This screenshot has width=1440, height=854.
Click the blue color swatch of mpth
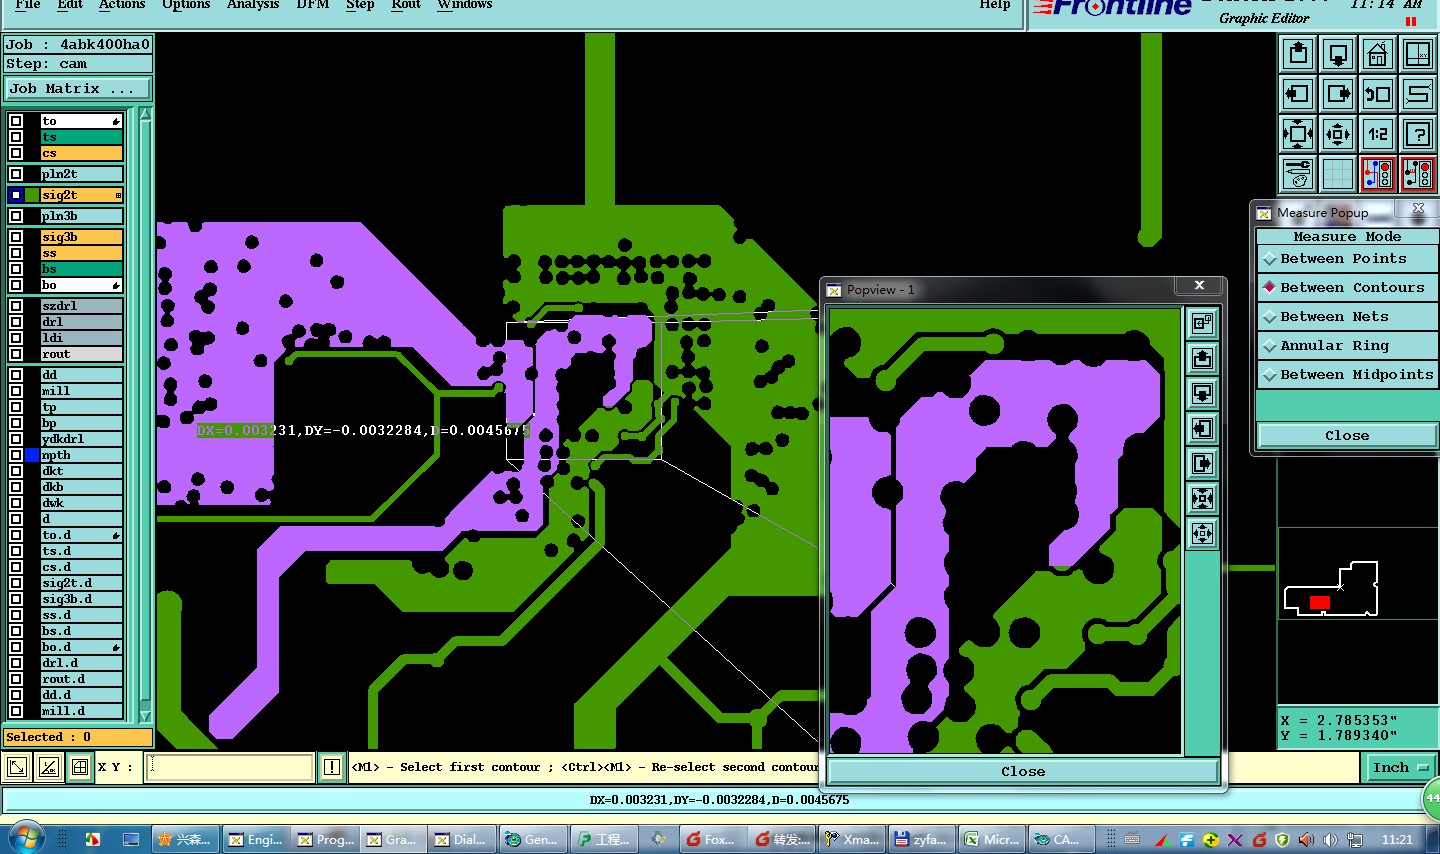[x=32, y=455]
